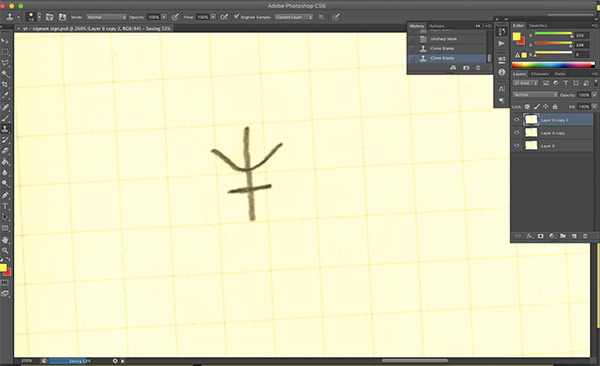
Task: Add a layer mask from Layers footer
Action: [540, 236]
